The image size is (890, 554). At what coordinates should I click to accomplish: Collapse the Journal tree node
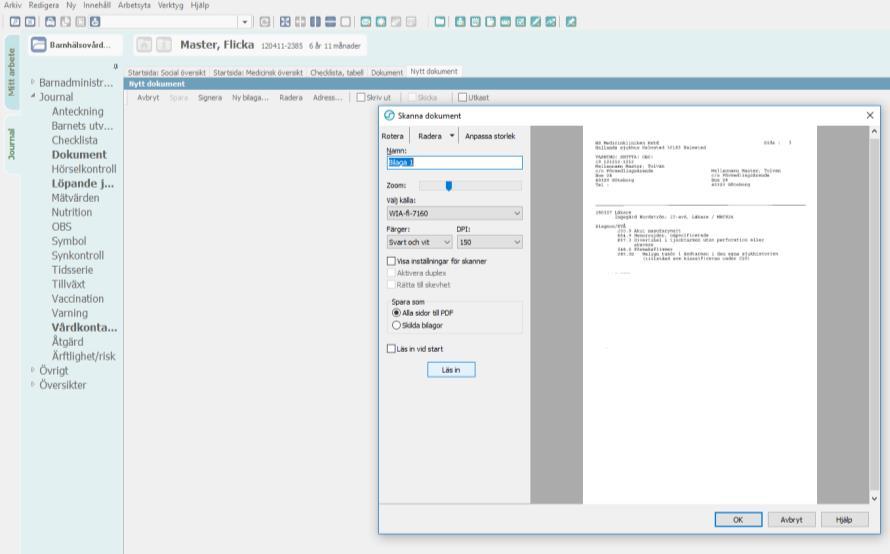coord(32,96)
